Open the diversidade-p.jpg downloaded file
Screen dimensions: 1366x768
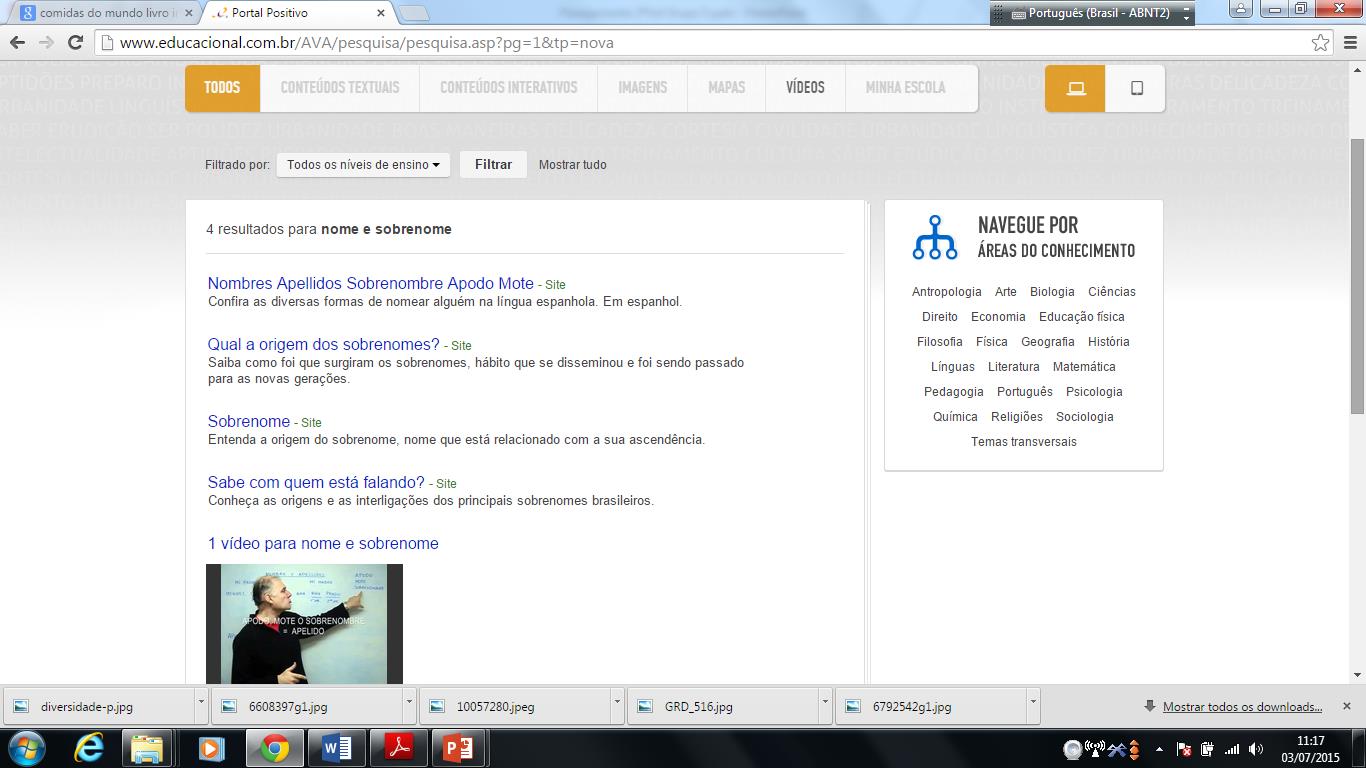pyautogui.click(x=99, y=706)
